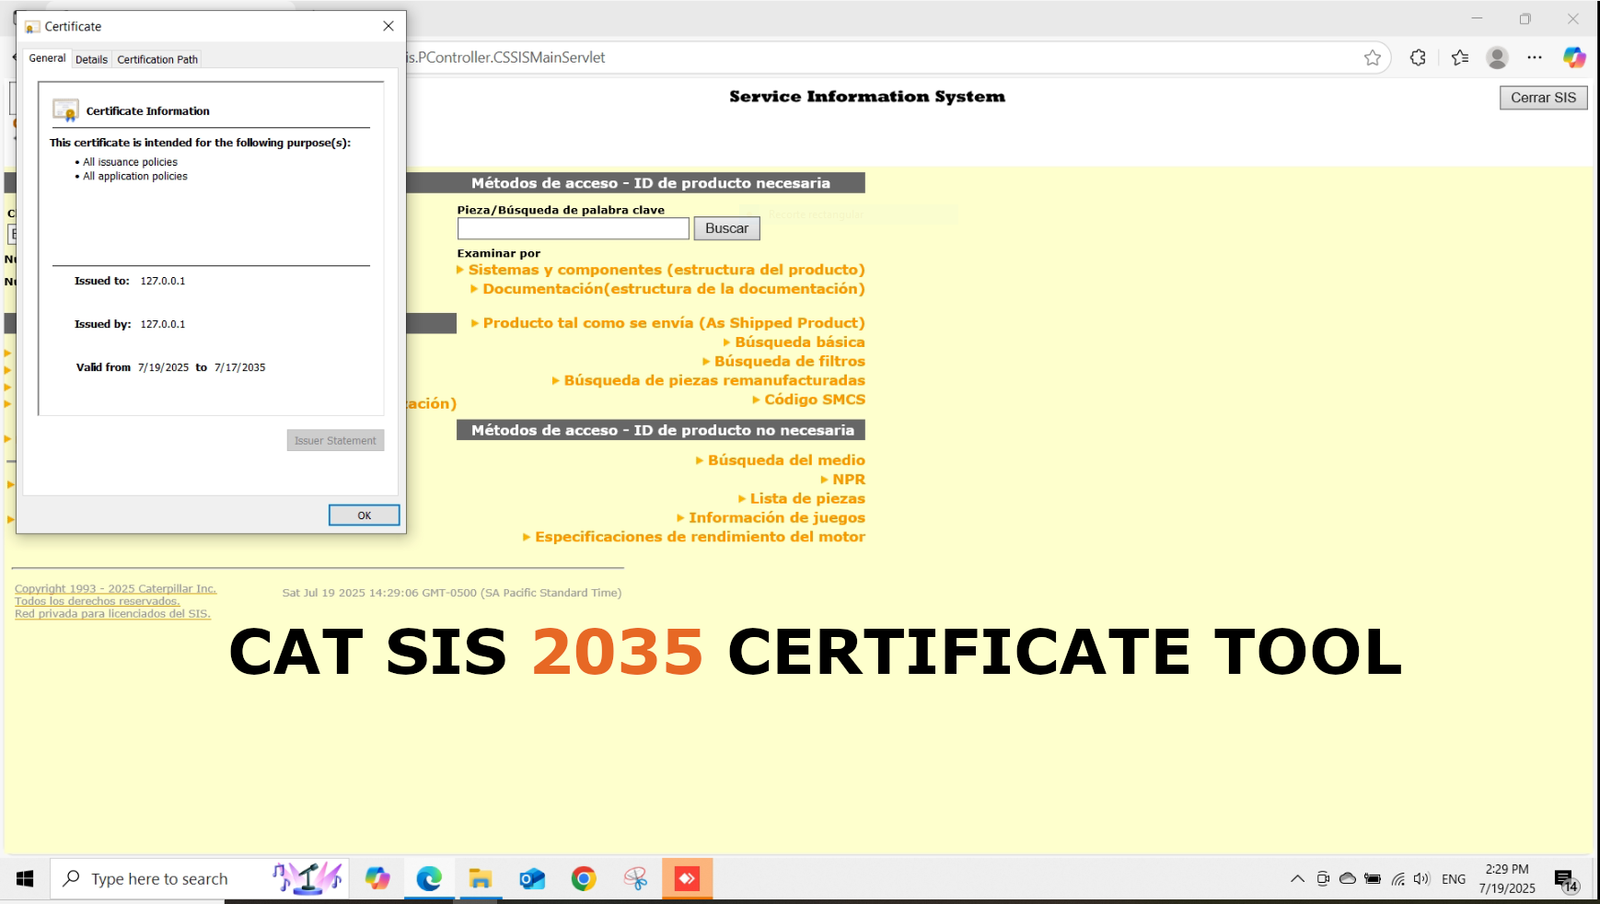Click the Pieza keyword search field

572,228
